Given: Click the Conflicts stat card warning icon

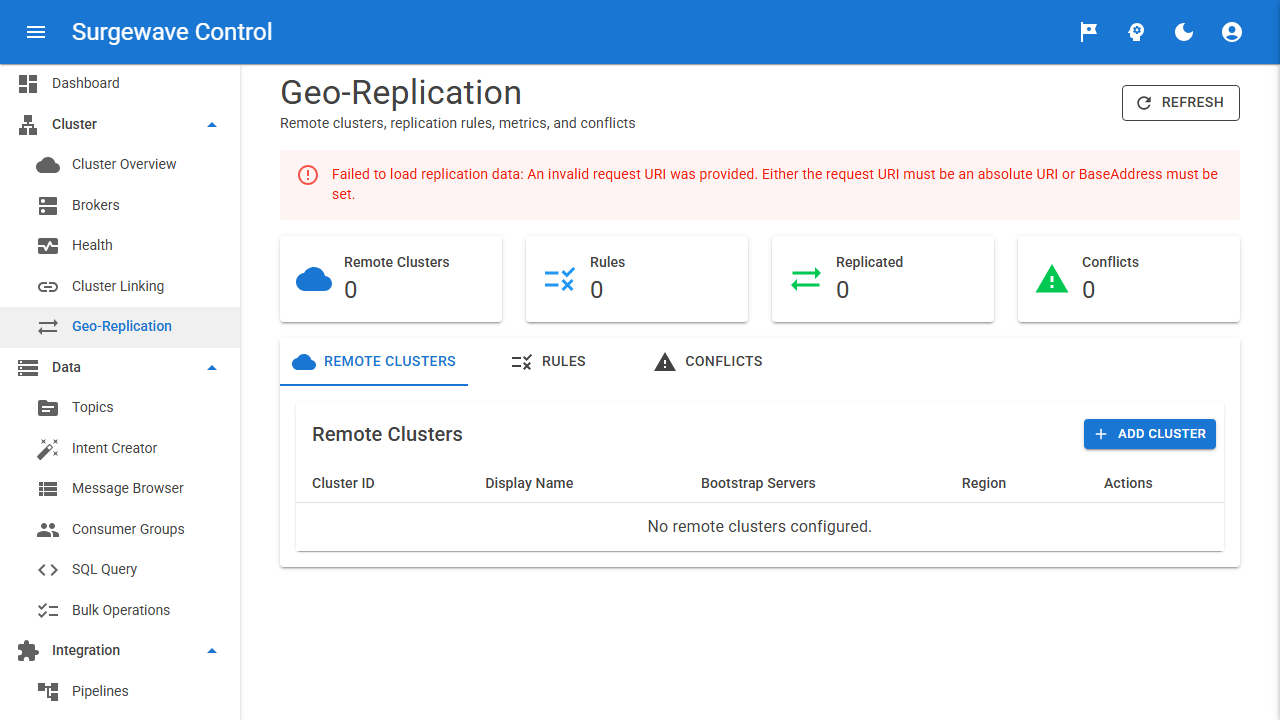Looking at the screenshot, I should click(1052, 279).
